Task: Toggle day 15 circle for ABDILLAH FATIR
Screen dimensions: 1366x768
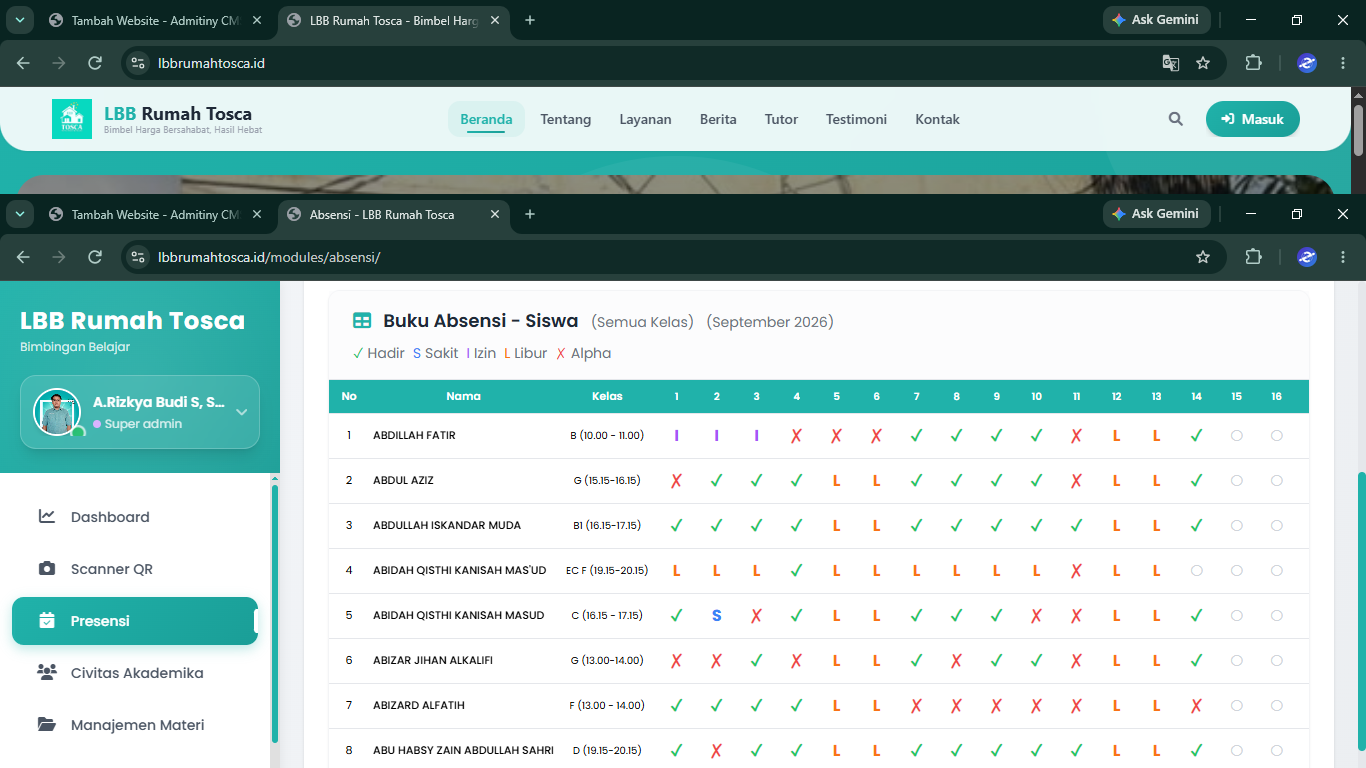Action: [1237, 436]
